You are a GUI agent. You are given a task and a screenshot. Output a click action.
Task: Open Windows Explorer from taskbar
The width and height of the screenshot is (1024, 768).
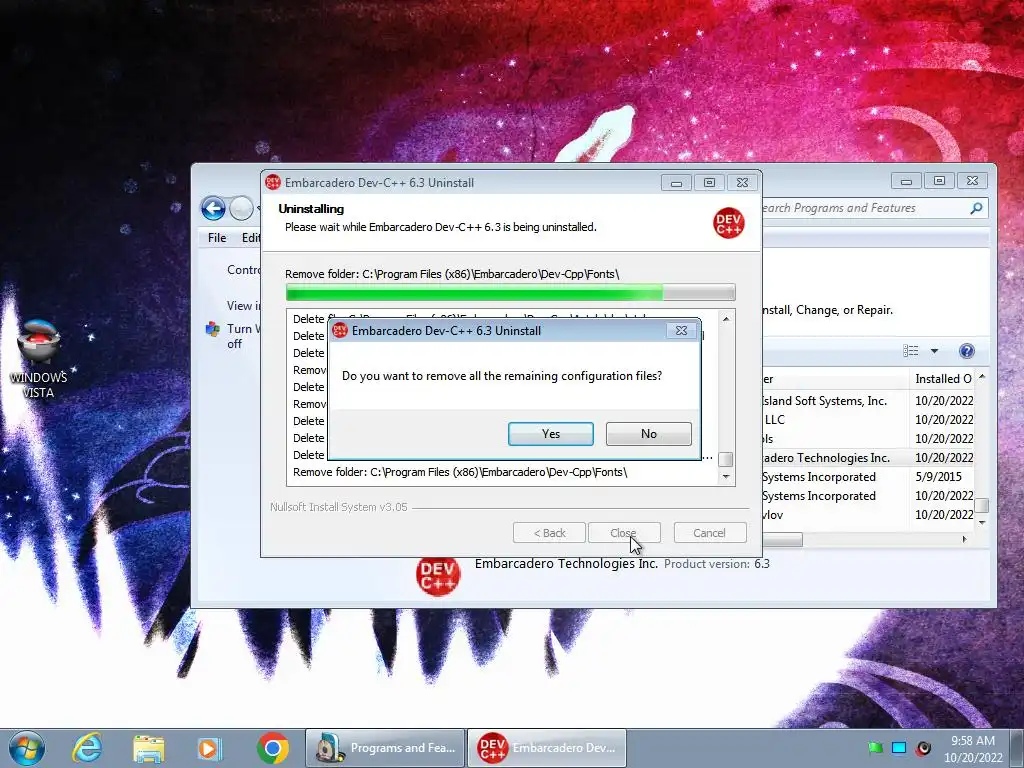[x=148, y=748]
